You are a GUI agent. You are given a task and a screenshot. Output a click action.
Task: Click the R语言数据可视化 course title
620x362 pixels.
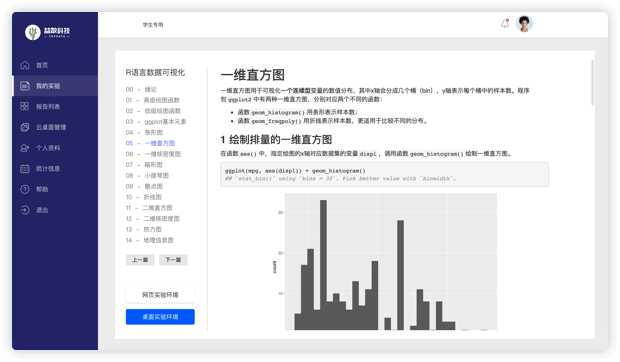pos(155,72)
